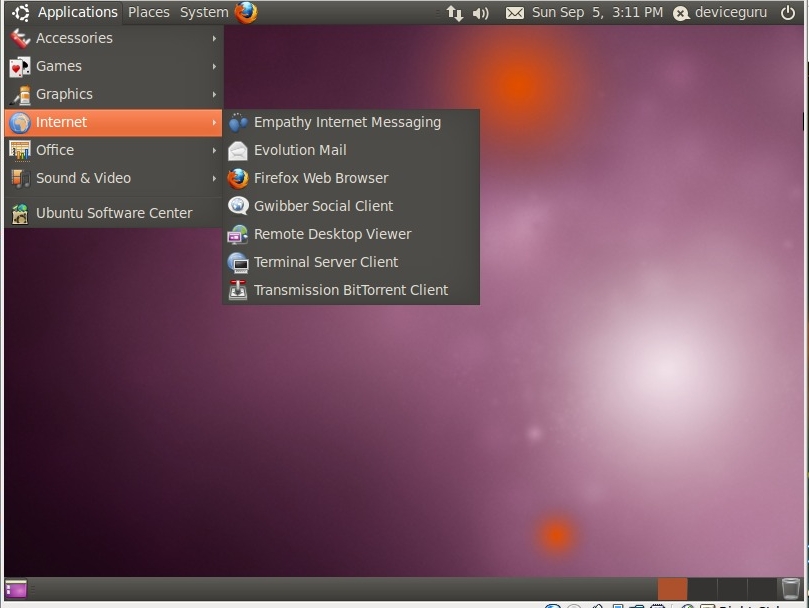This screenshot has height=608, width=809.
Task: Open the network connections indicator
Action: click(455, 13)
